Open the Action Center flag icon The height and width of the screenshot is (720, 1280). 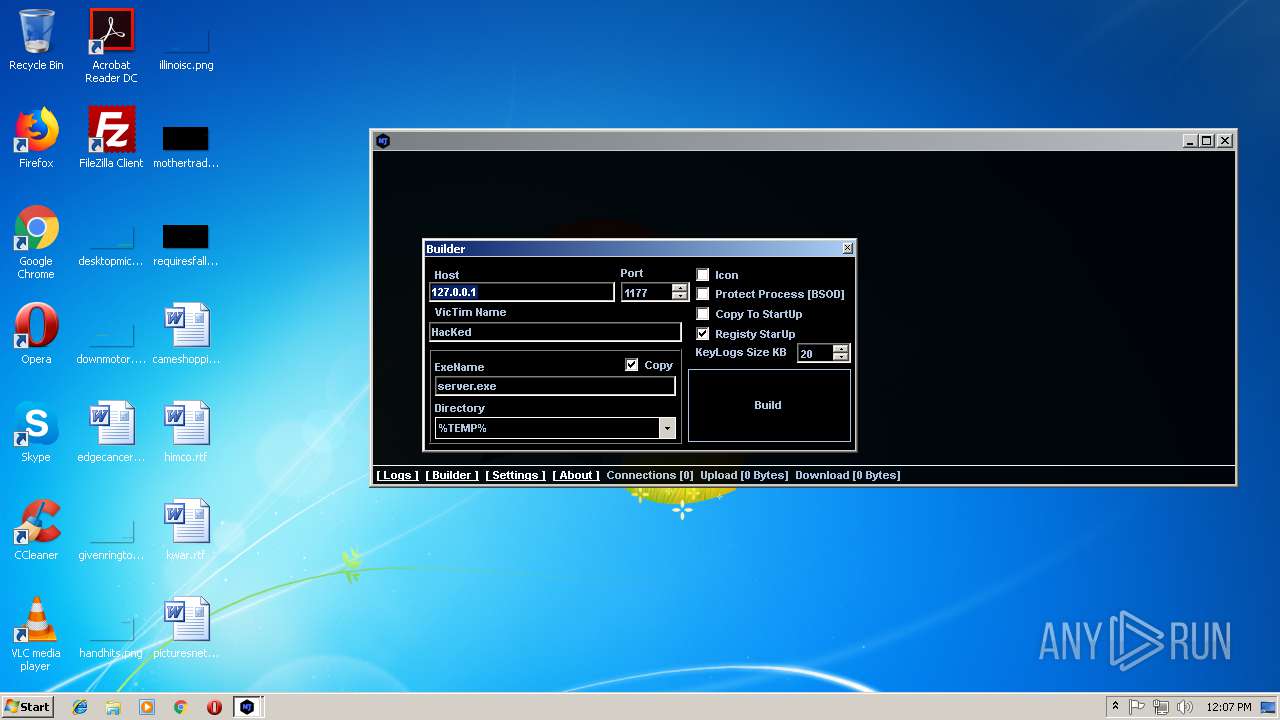click(1137, 707)
